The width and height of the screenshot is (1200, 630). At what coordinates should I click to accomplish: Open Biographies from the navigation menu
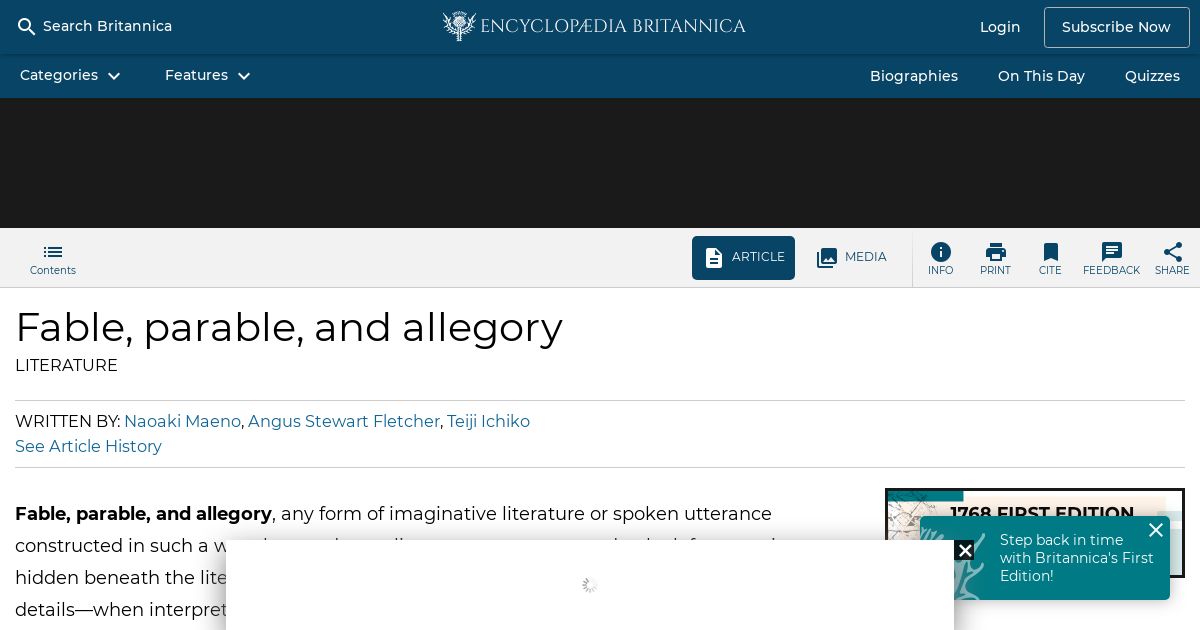(x=914, y=76)
